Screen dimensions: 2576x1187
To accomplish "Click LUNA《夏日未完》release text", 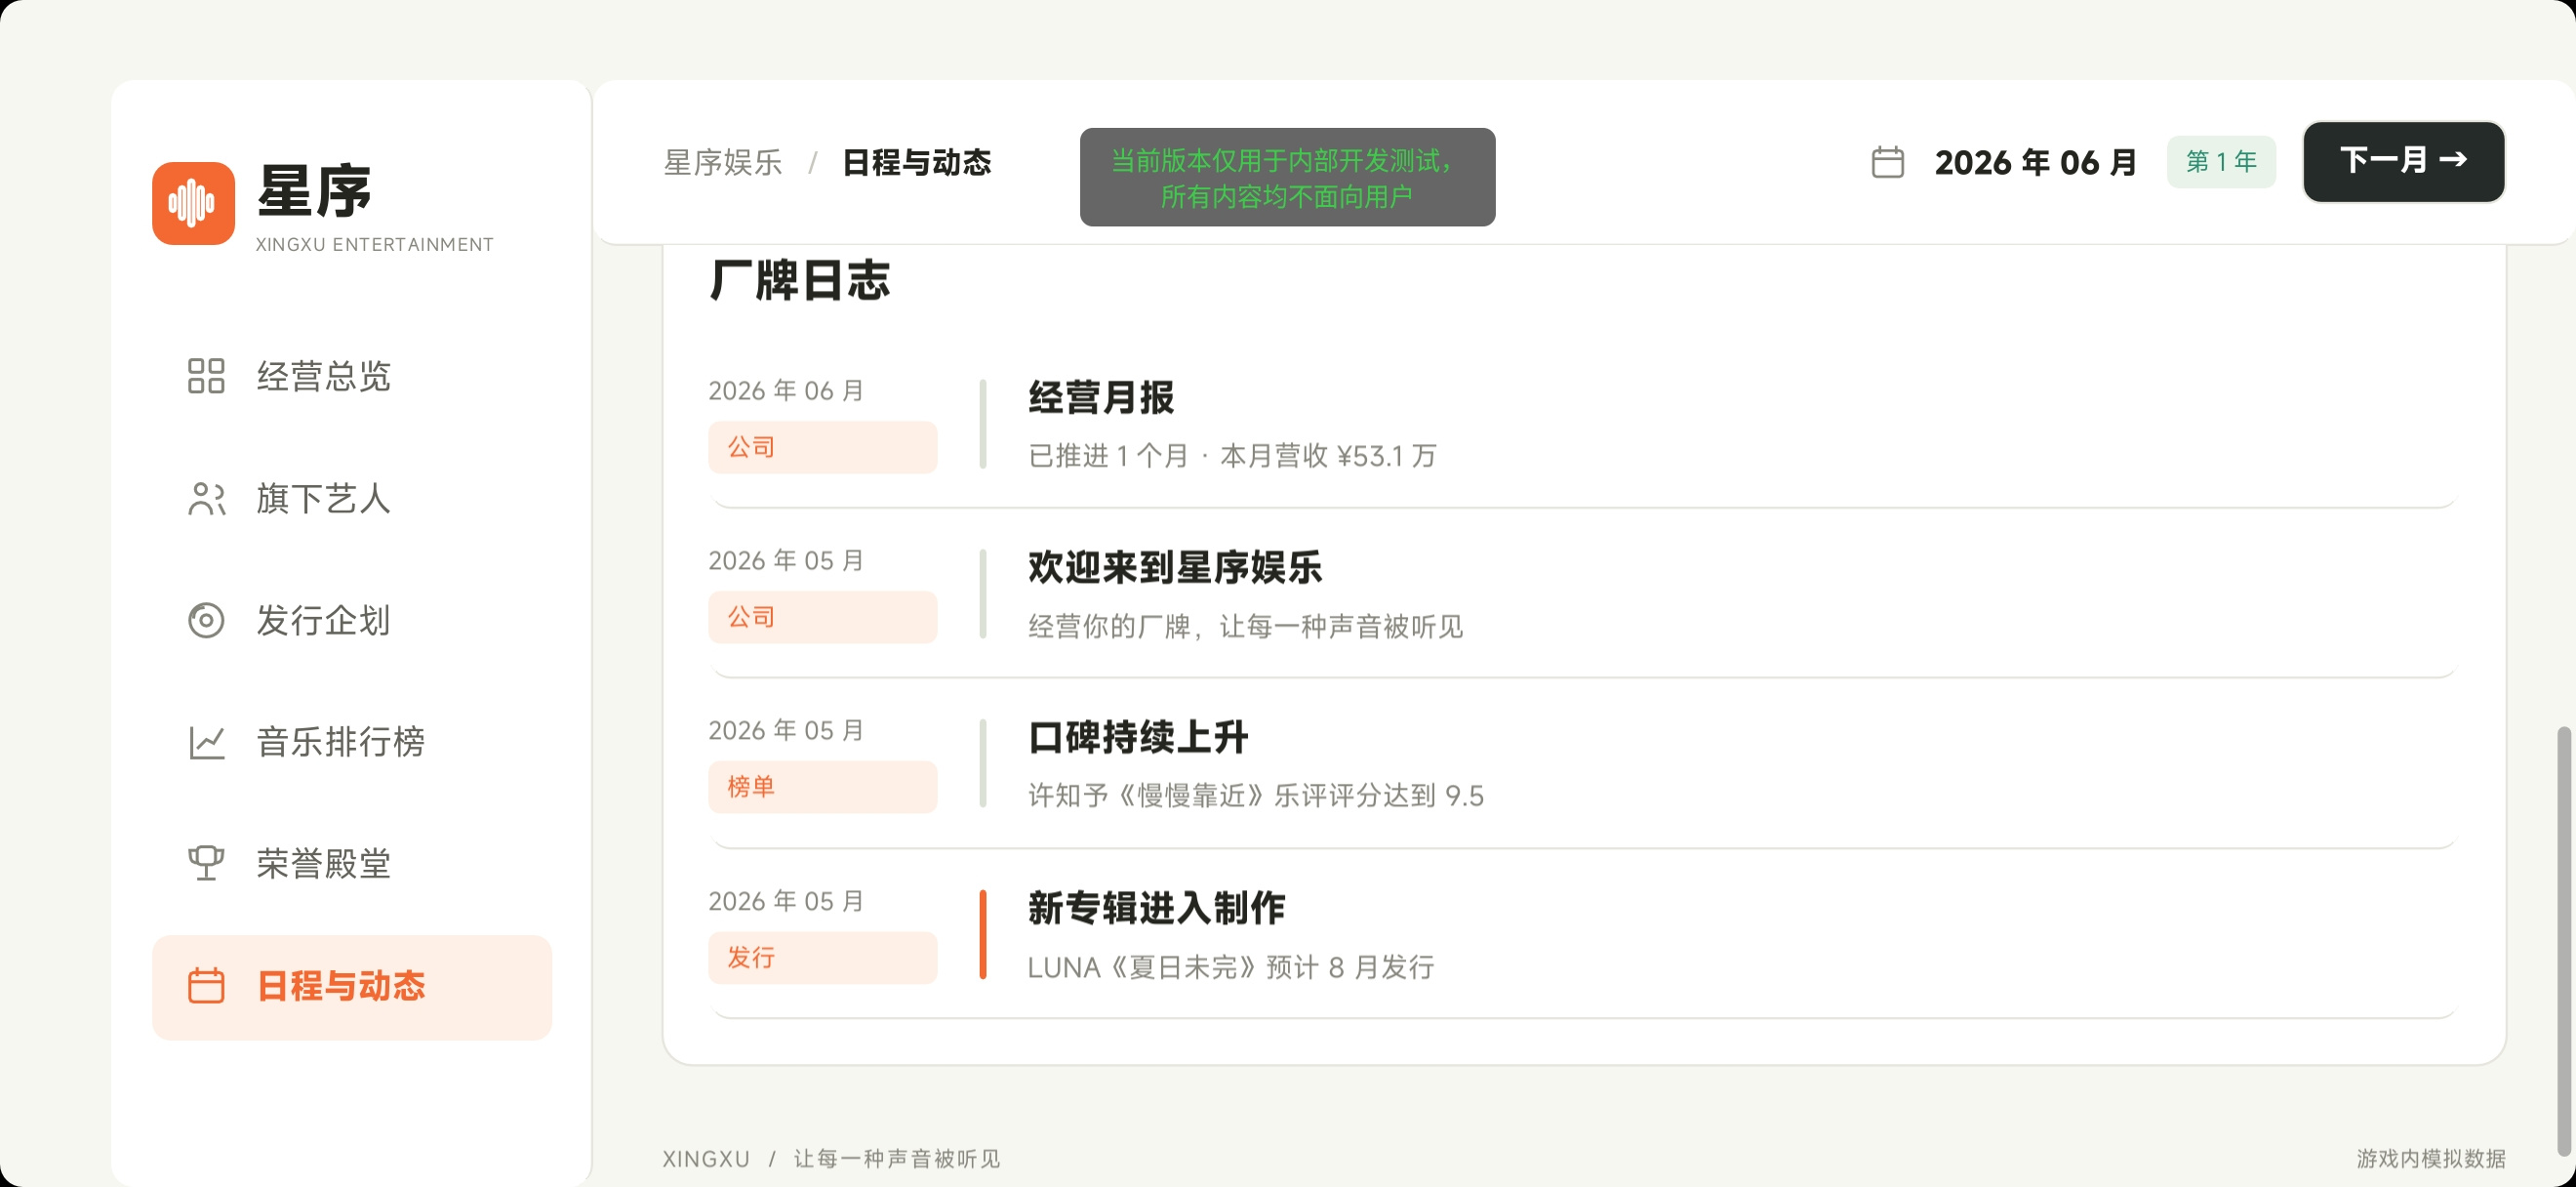I will [1231, 968].
